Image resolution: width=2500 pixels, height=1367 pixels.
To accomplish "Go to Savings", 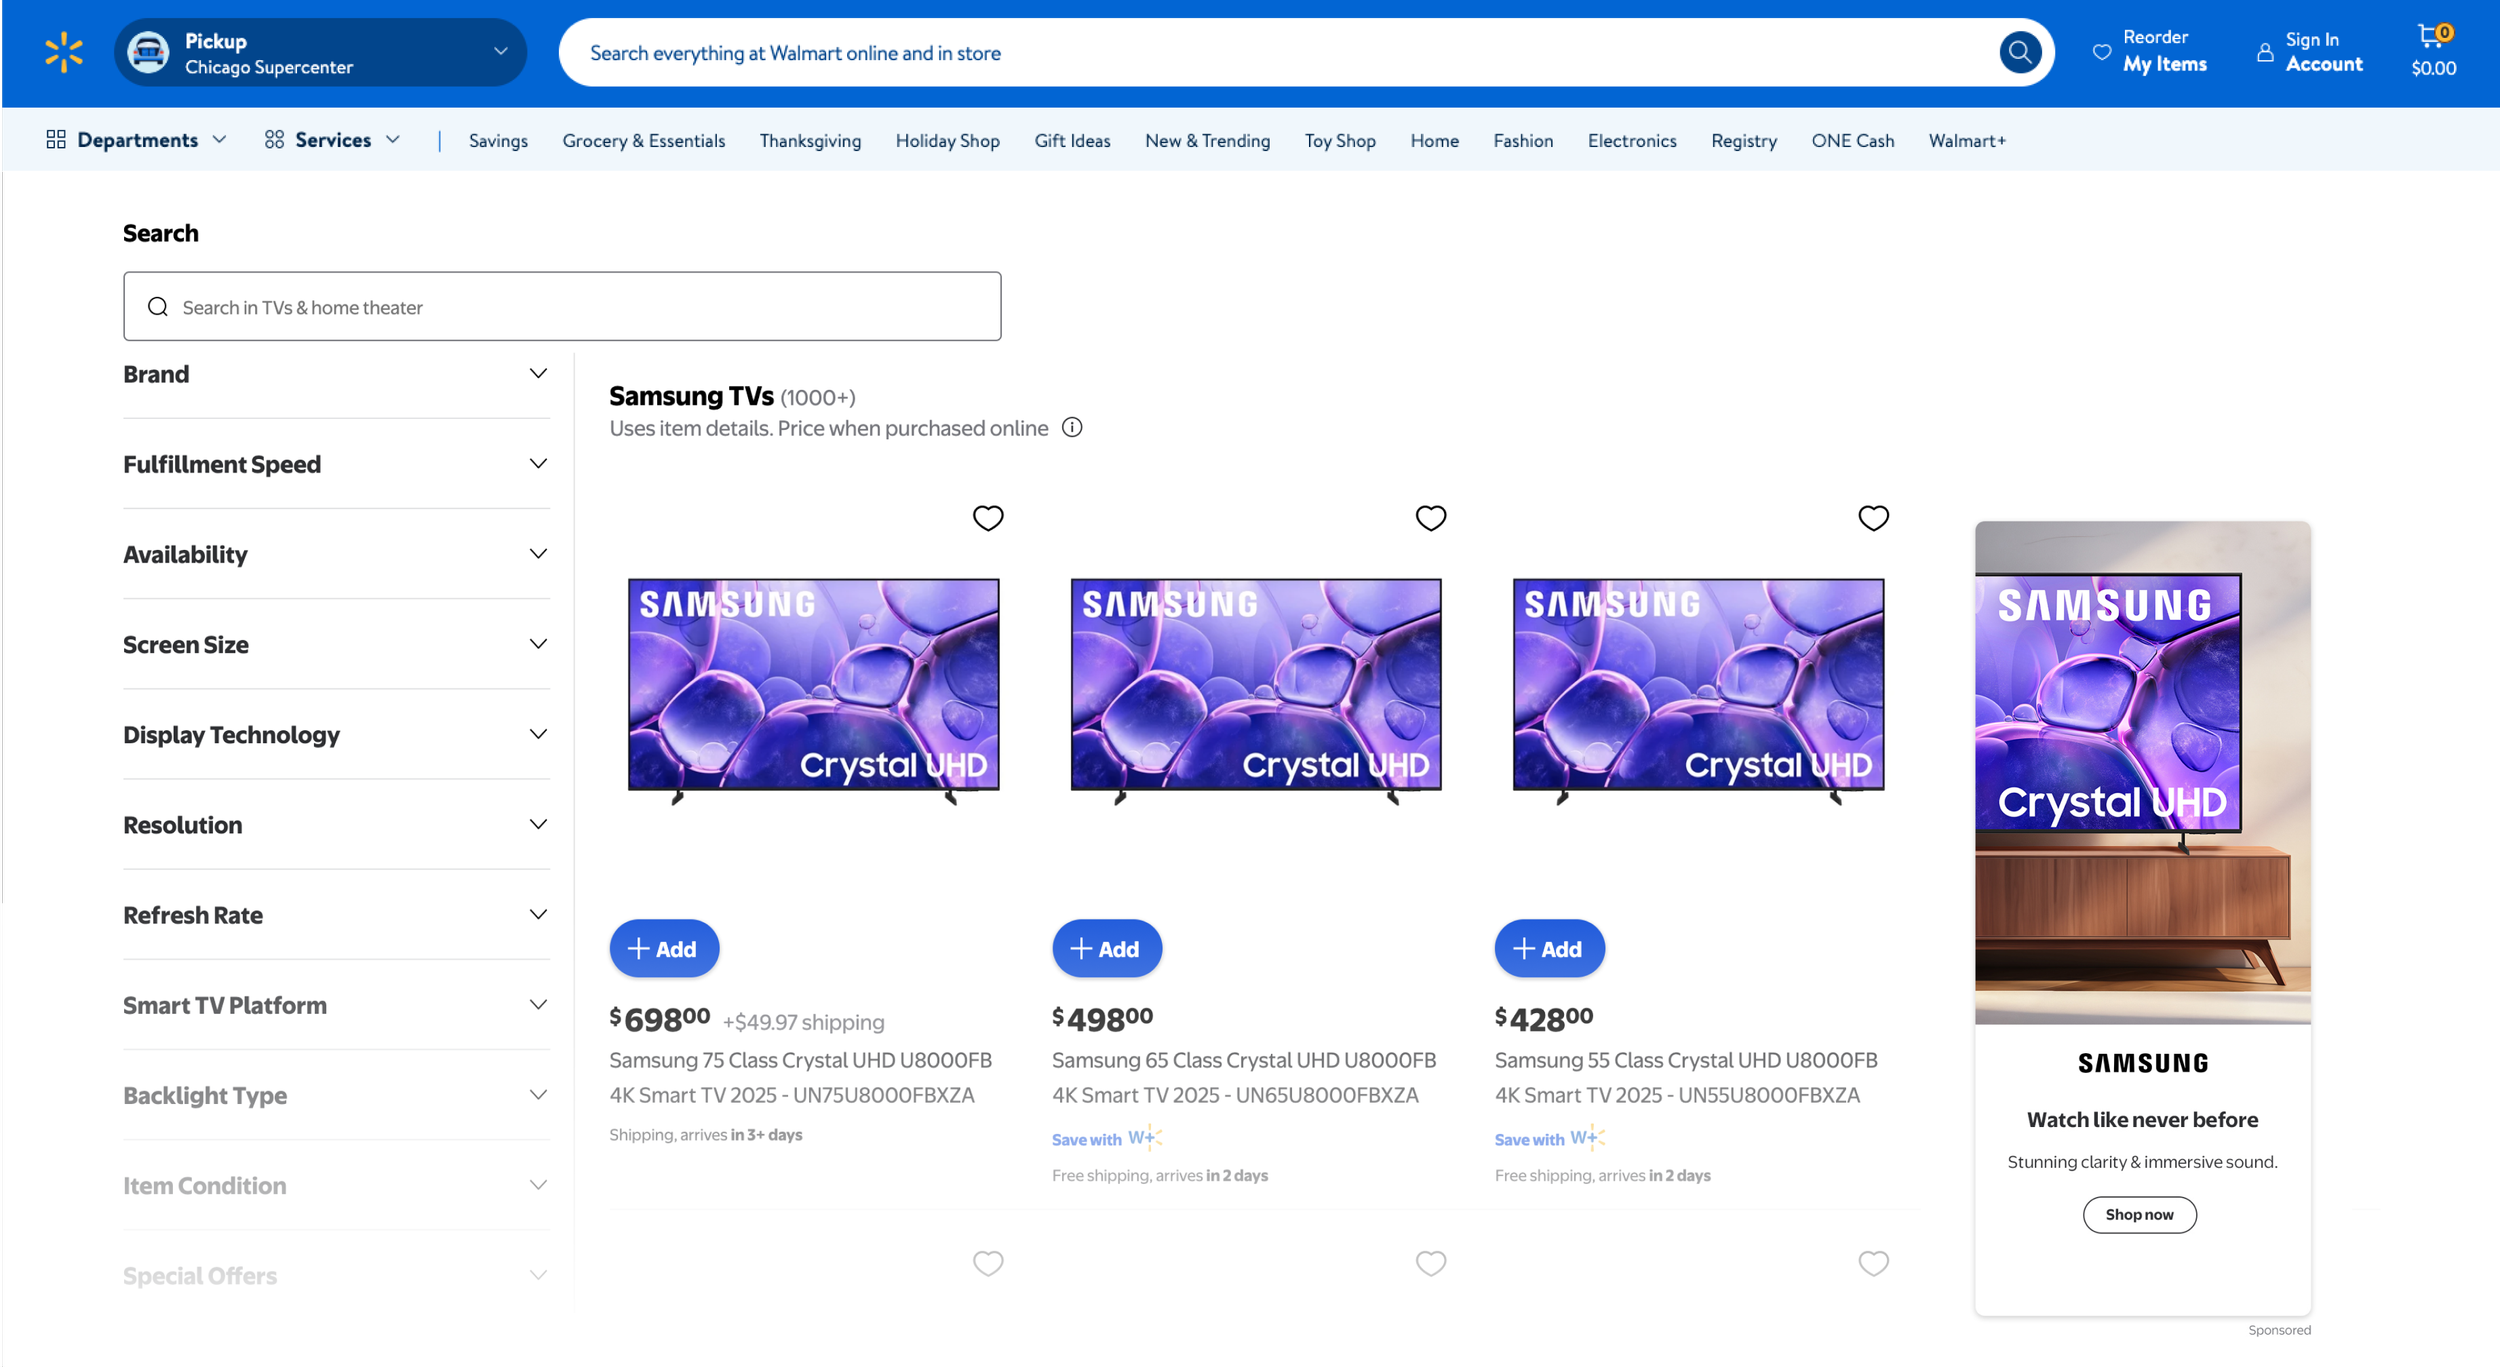I will tap(498, 140).
